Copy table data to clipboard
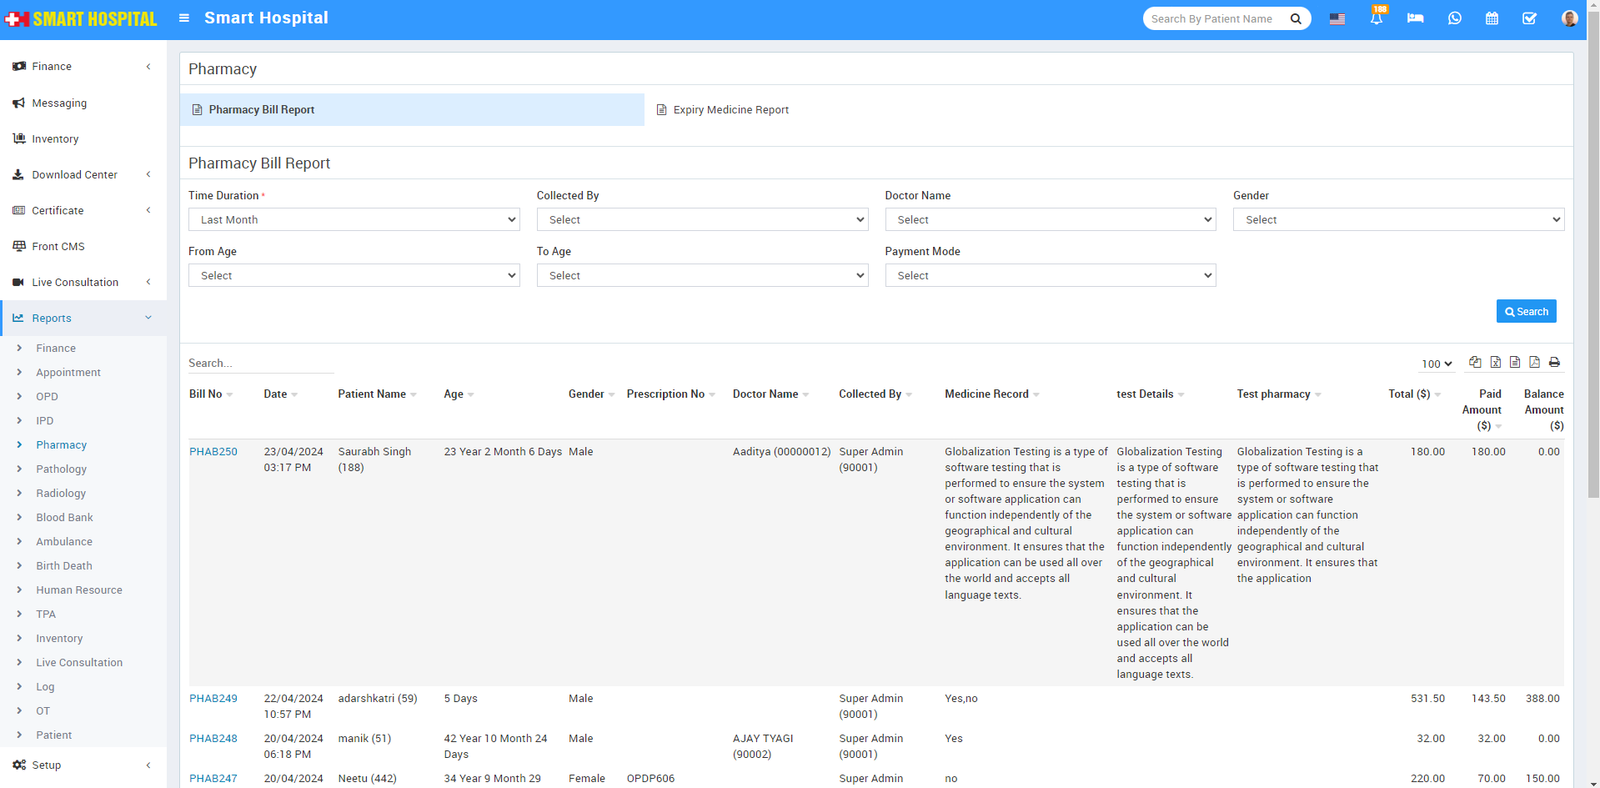1600x788 pixels. (x=1475, y=362)
